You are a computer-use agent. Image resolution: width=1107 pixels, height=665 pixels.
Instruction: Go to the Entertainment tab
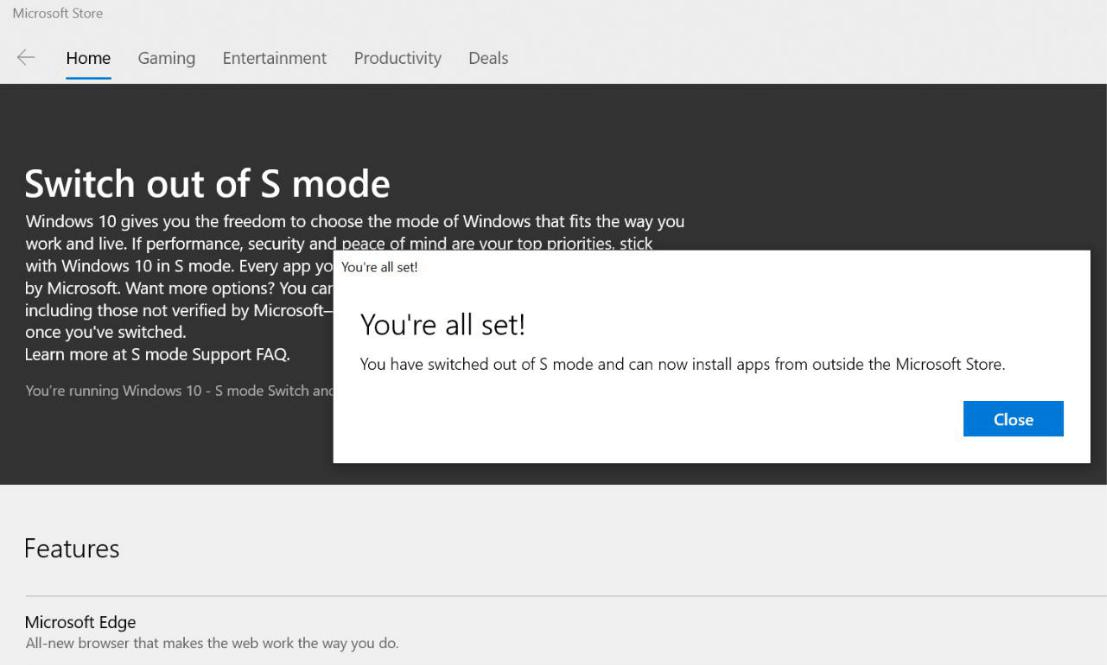(x=274, y=58)
